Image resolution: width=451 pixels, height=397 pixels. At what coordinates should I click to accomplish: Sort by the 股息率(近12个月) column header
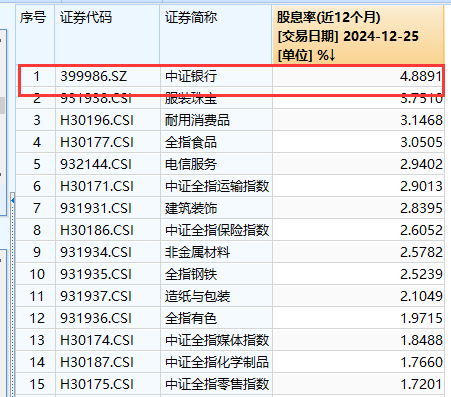click(358, 35)
